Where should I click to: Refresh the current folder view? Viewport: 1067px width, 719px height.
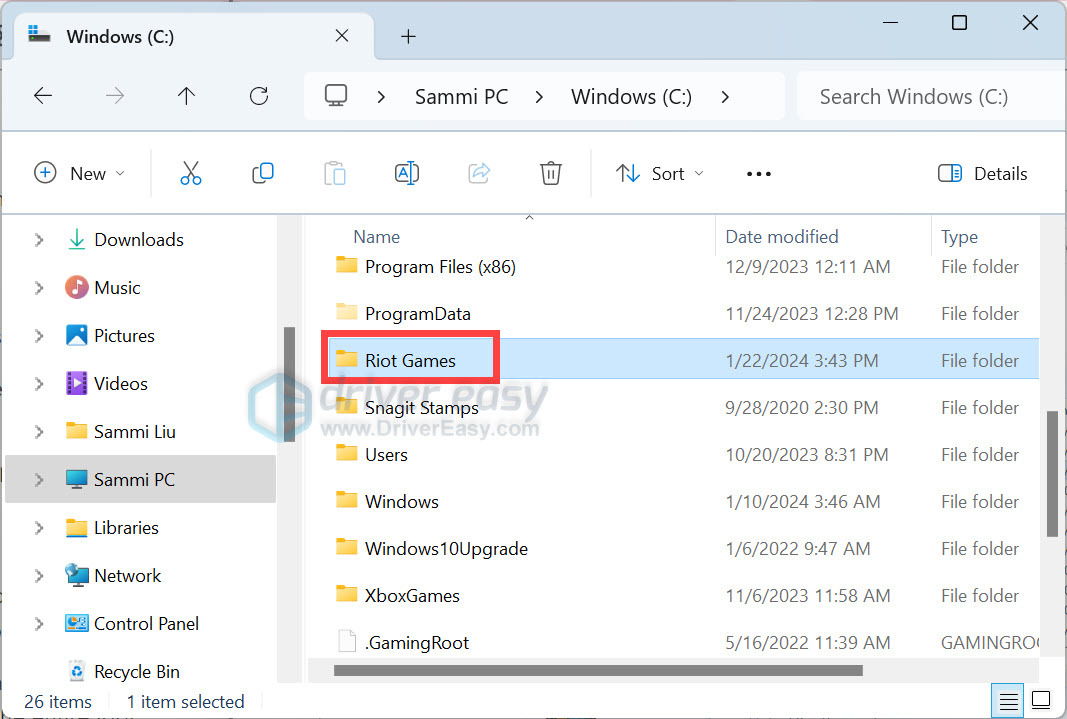click(x=259, y=96)
